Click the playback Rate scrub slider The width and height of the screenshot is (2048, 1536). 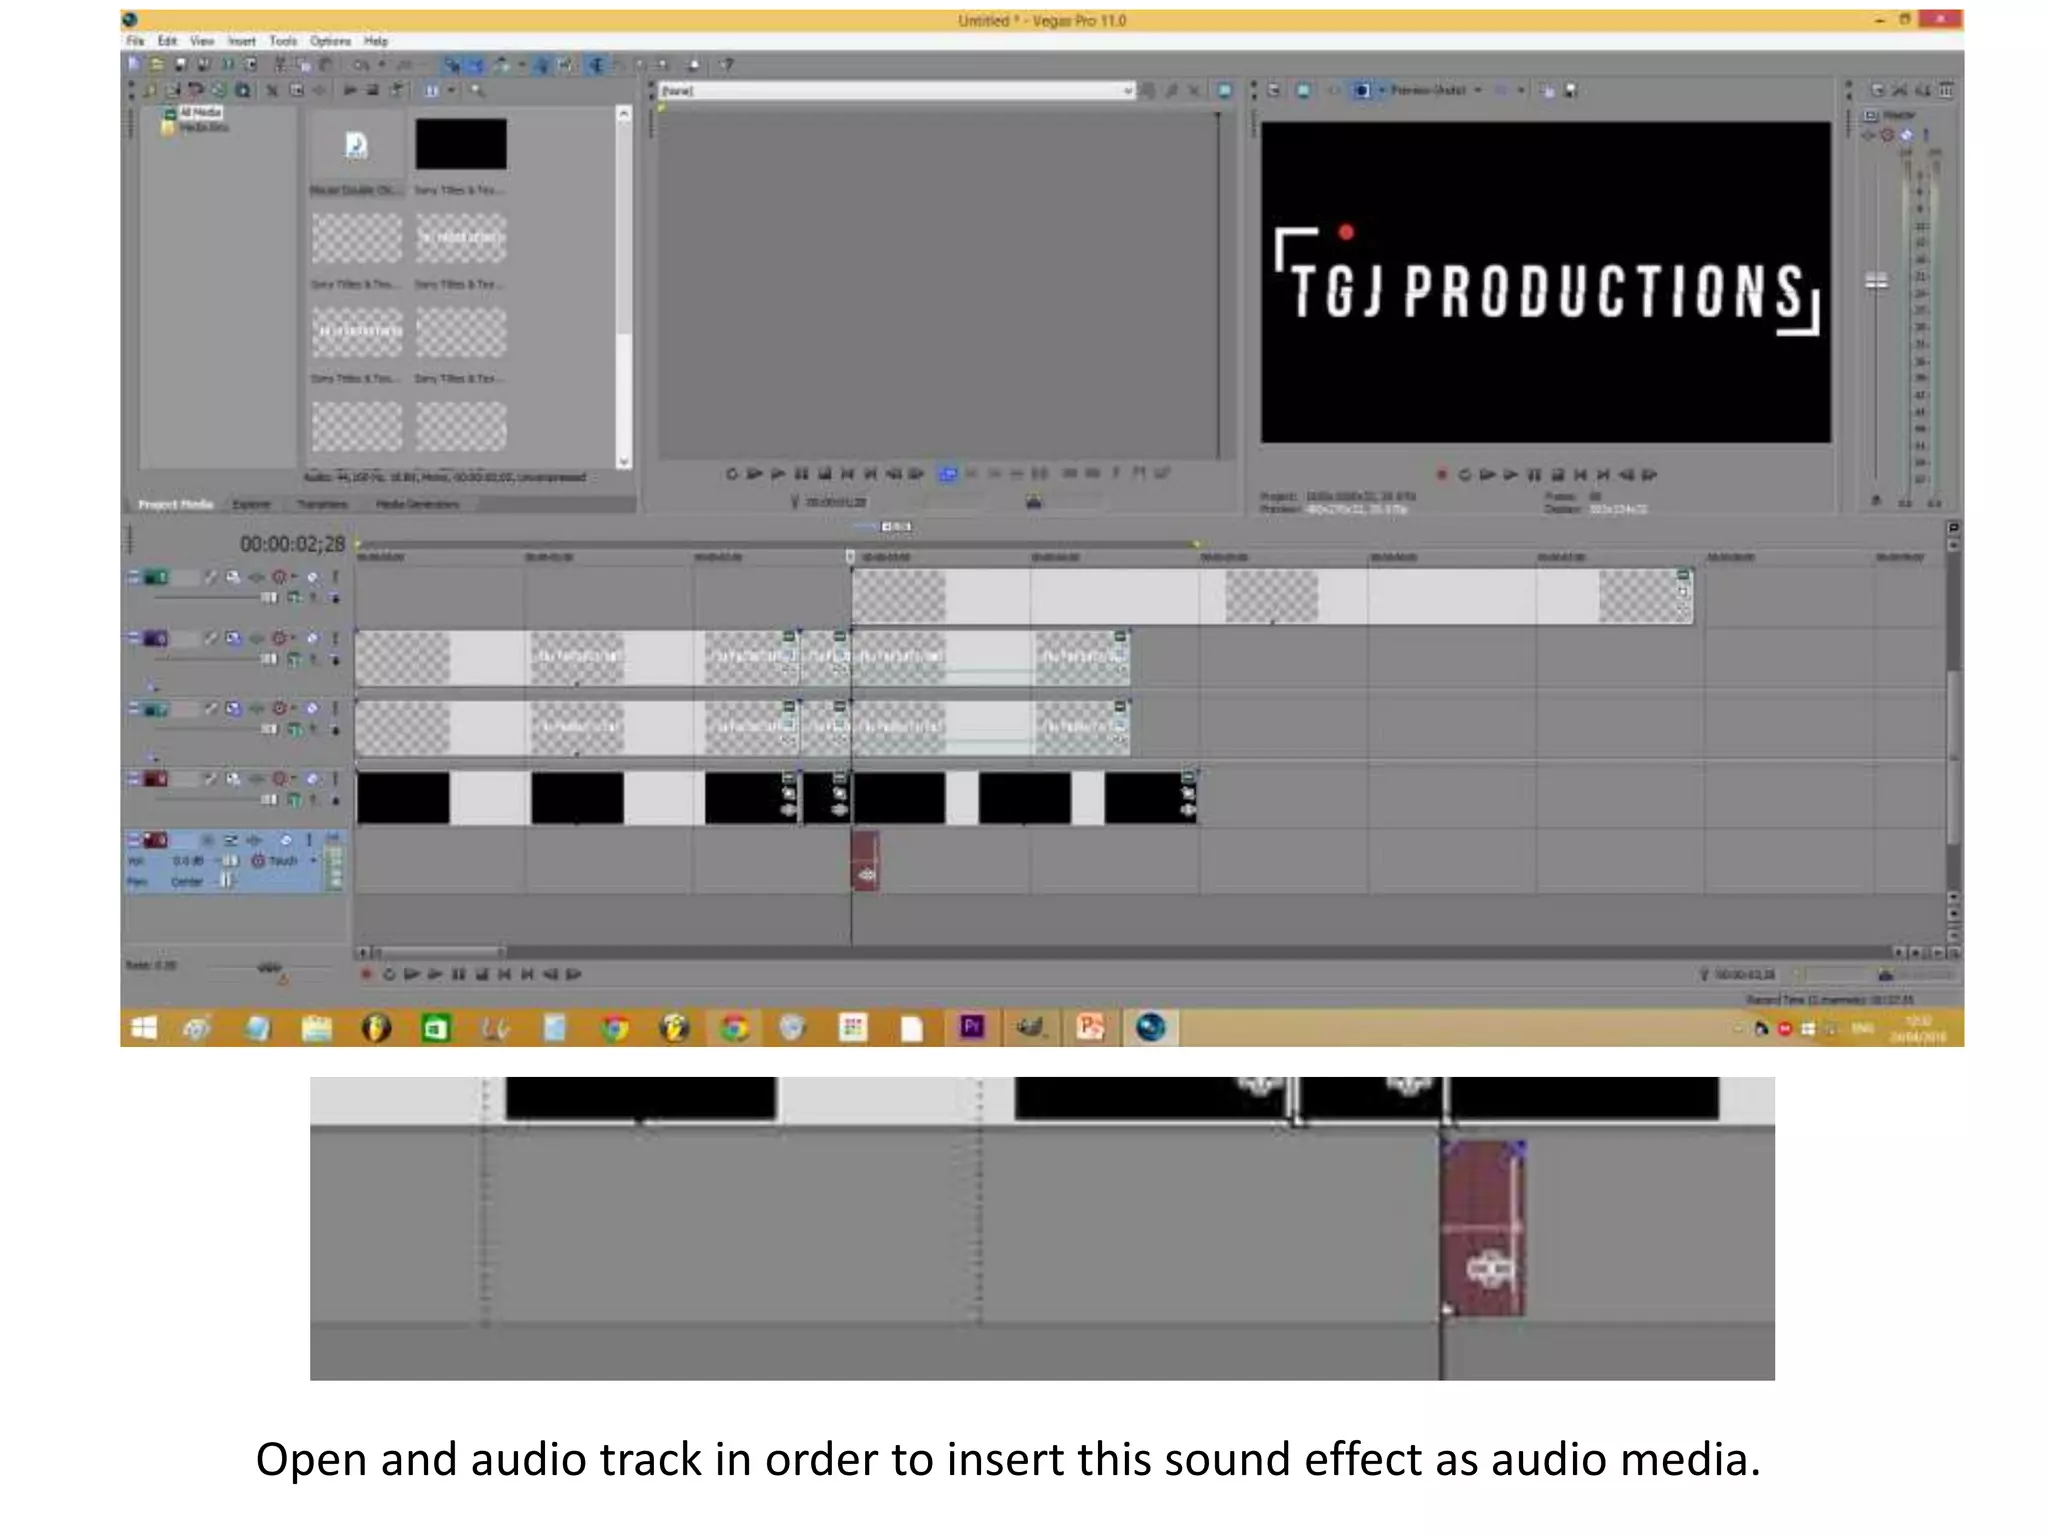pyautogui.click(x=269, y=968)
